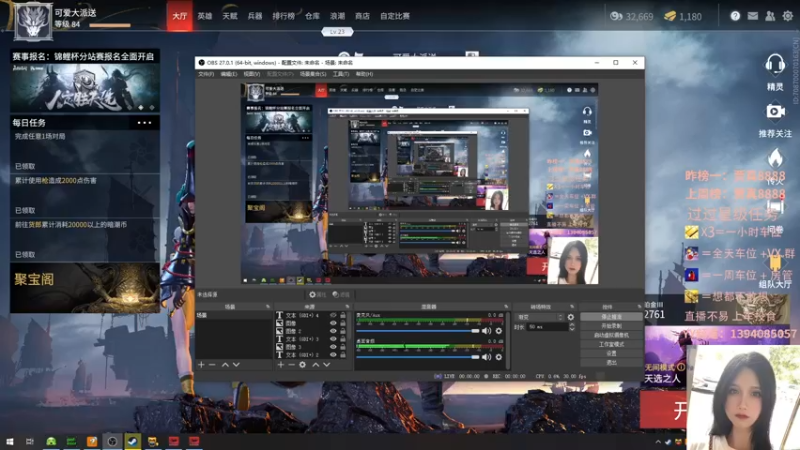800x450 pixels.
Task: Open OBS 视图(V) menu
Action: coord(252,74)
